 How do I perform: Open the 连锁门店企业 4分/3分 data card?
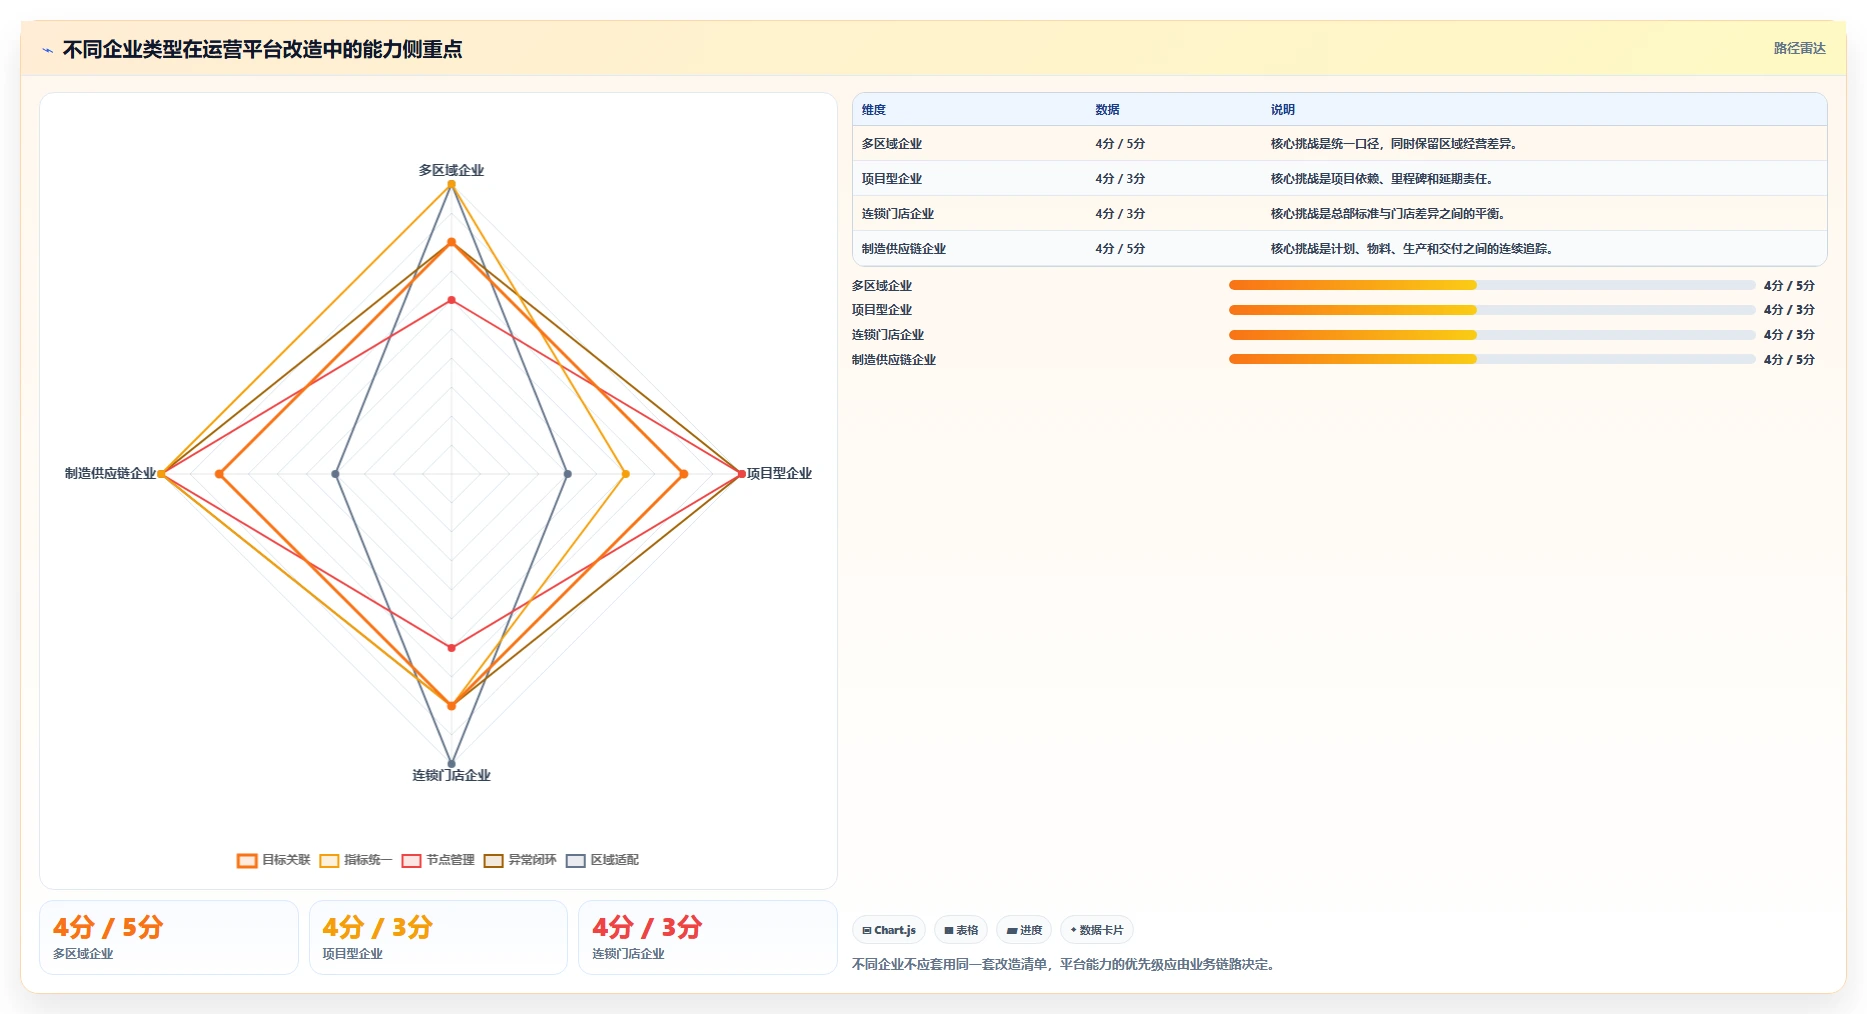(x=708, y=937)
